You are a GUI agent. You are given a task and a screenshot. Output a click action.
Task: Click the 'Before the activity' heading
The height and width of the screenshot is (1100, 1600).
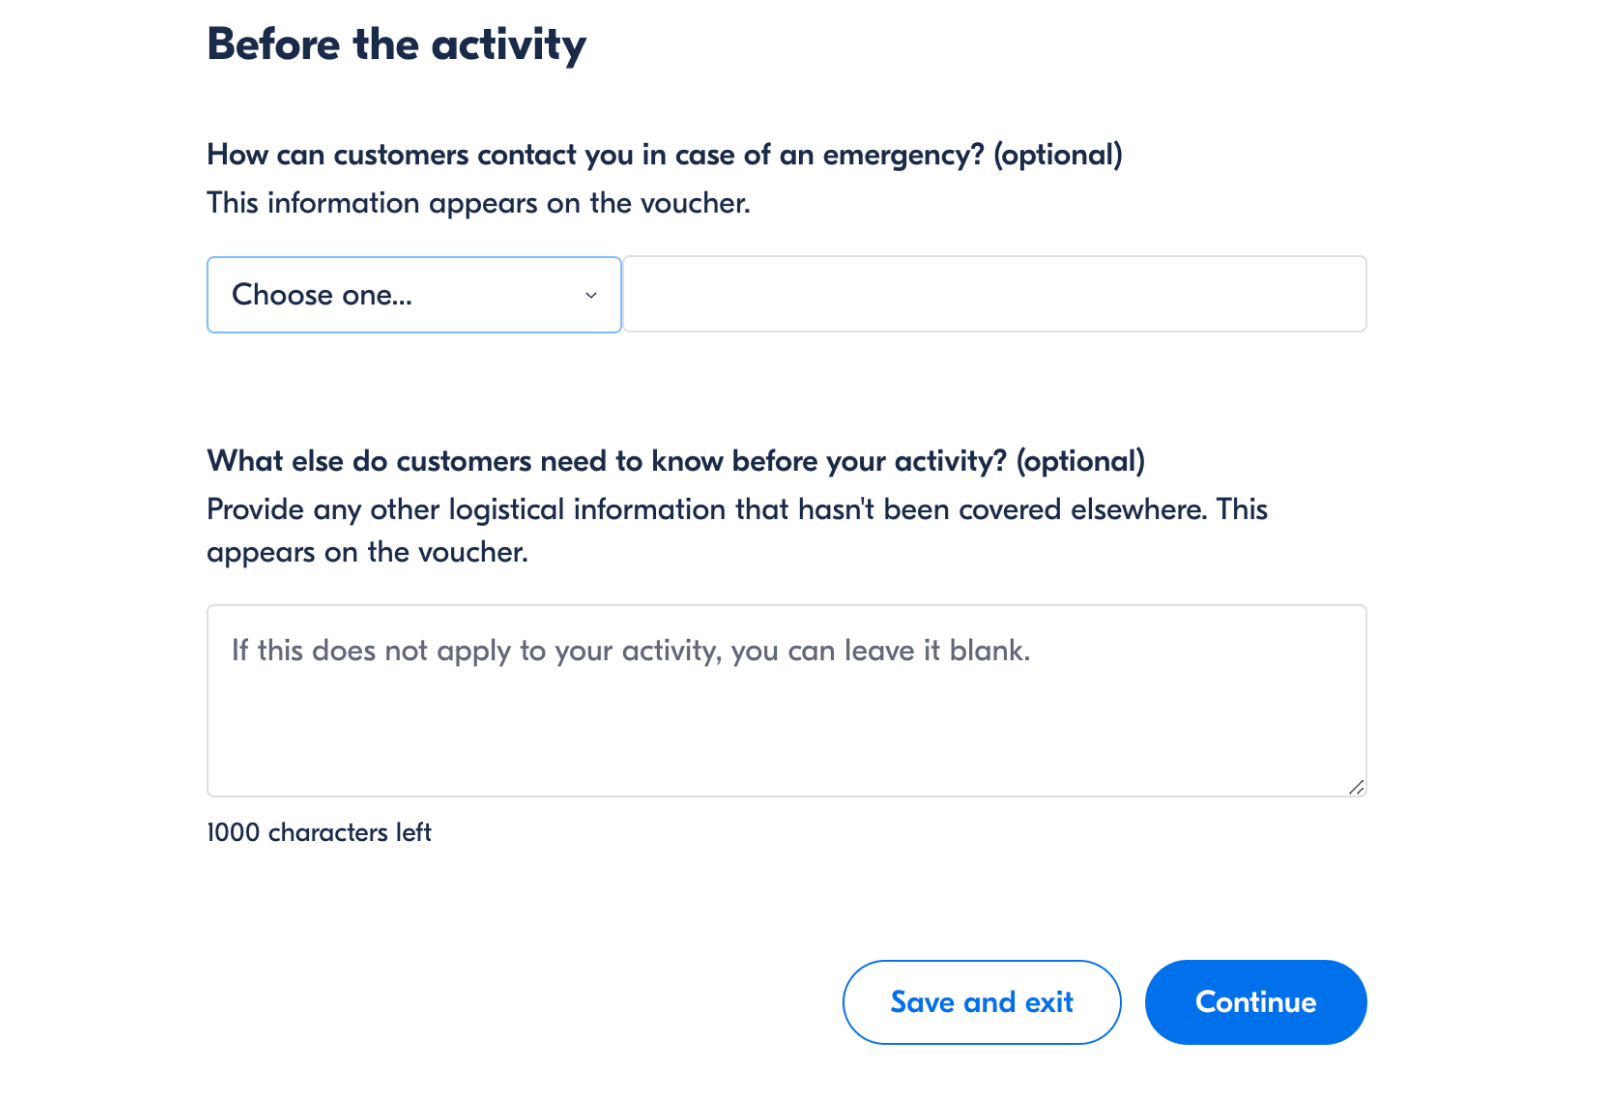pos(396,44)
